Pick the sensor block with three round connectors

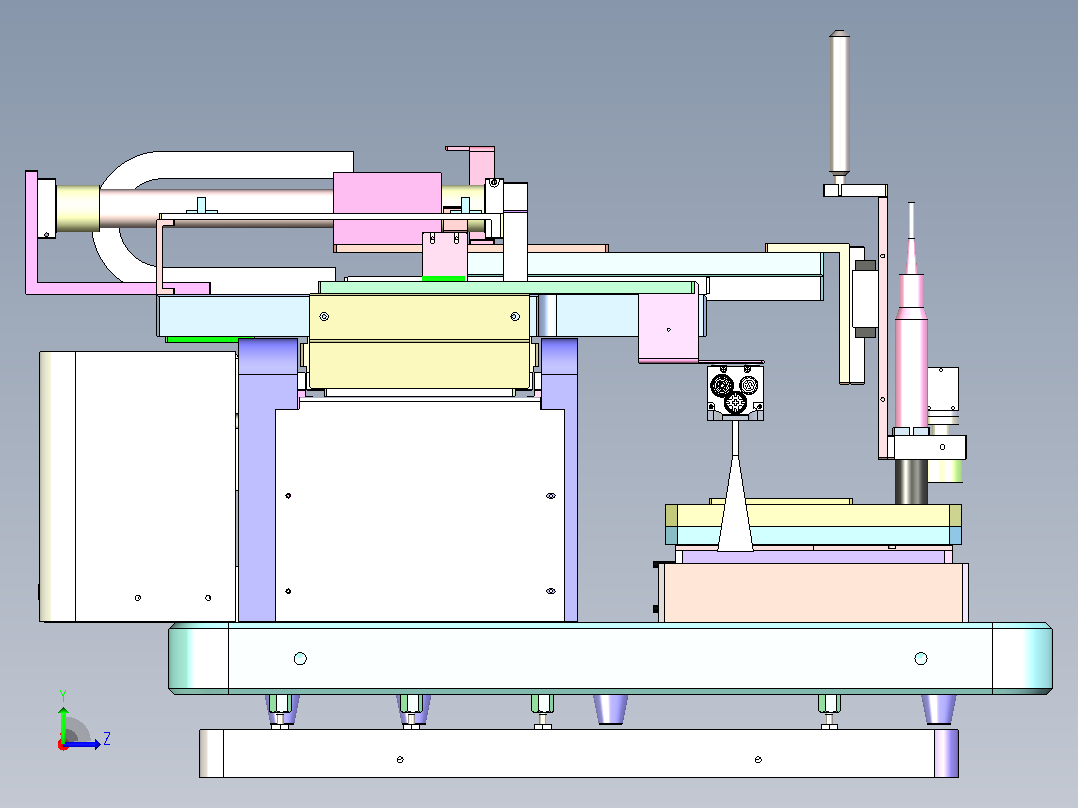(735, 391)
